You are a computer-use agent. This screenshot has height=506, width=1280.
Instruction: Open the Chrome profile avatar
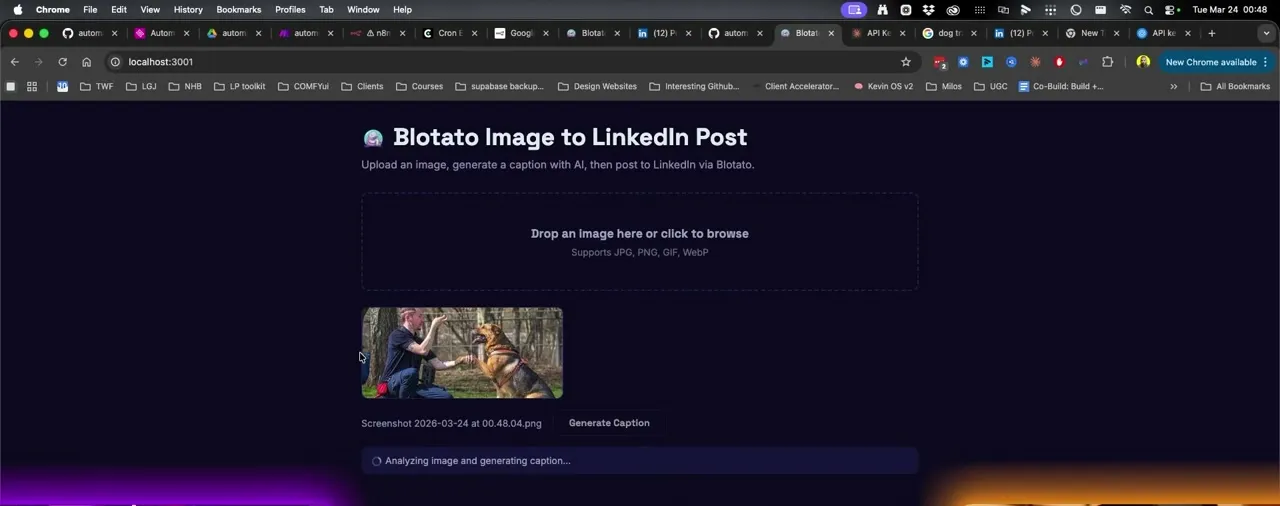point(1143,62)
